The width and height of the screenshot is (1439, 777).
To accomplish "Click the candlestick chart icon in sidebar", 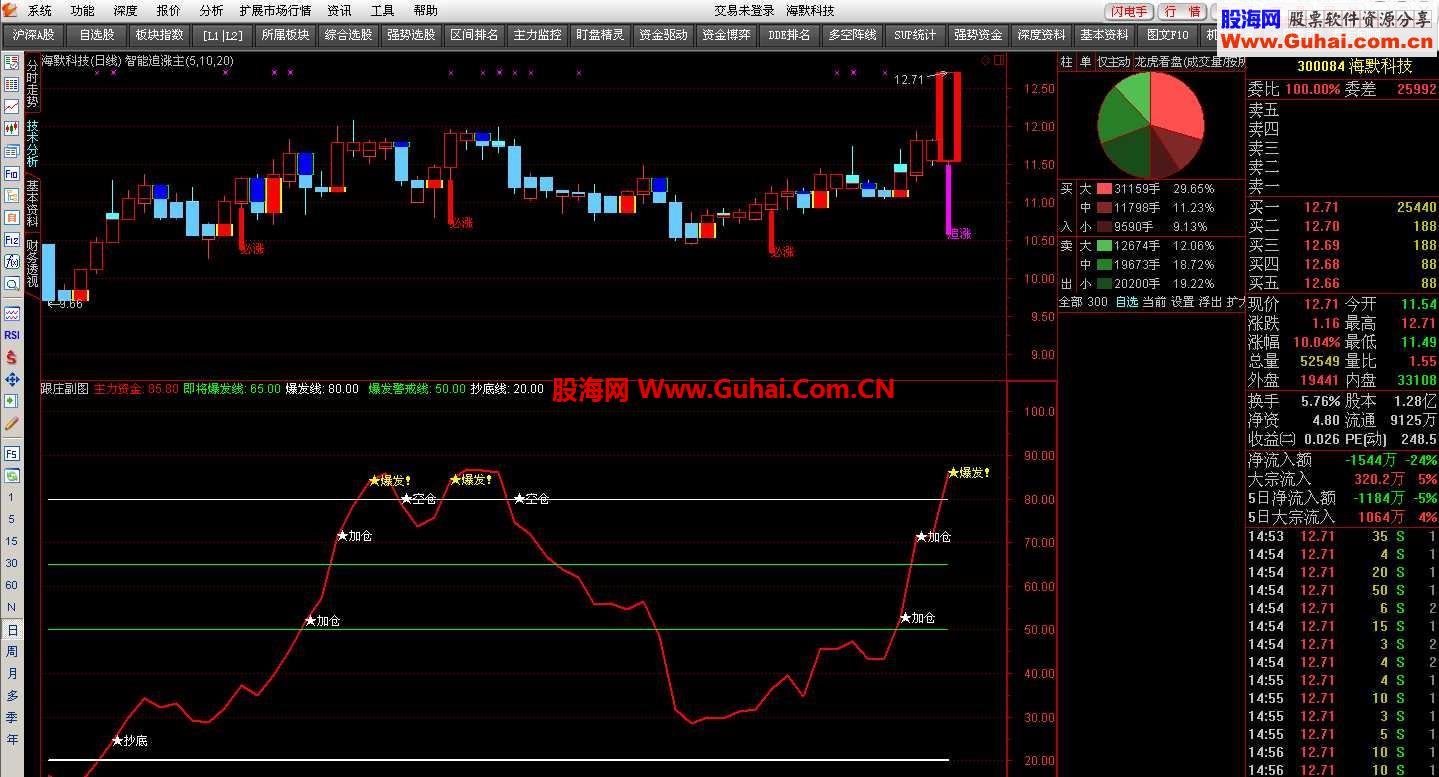I will point(12,128).
